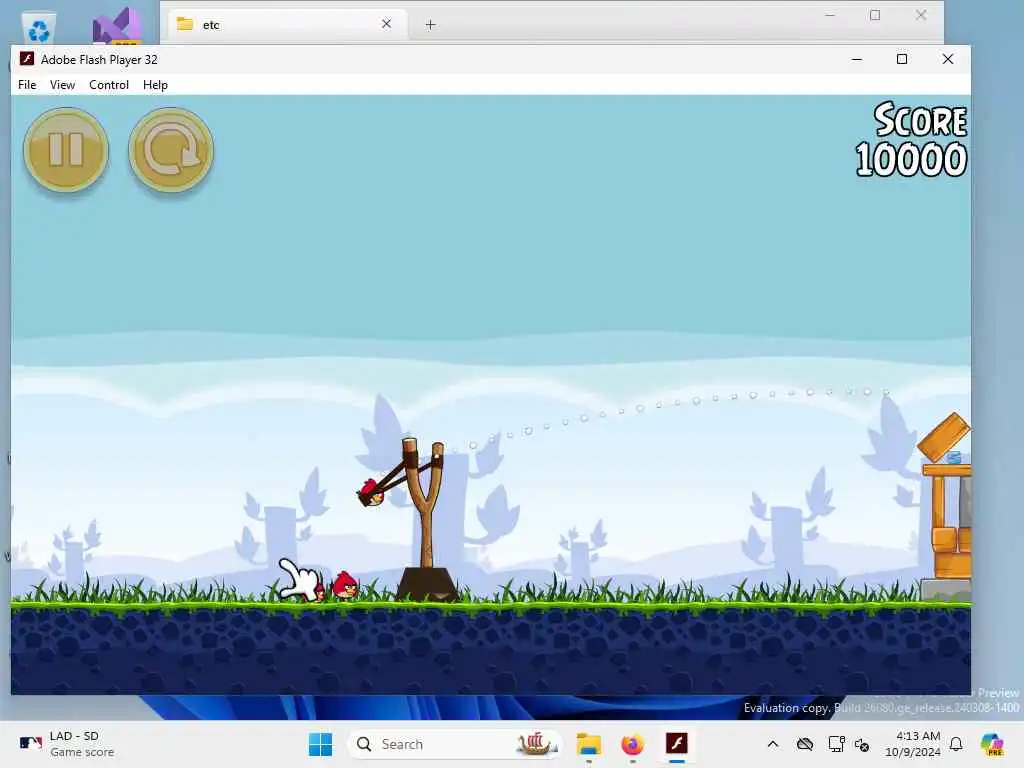Viewport: 1024px width, 768px height.
Task: Open the View menu in Flash Player
Action: 63,85
